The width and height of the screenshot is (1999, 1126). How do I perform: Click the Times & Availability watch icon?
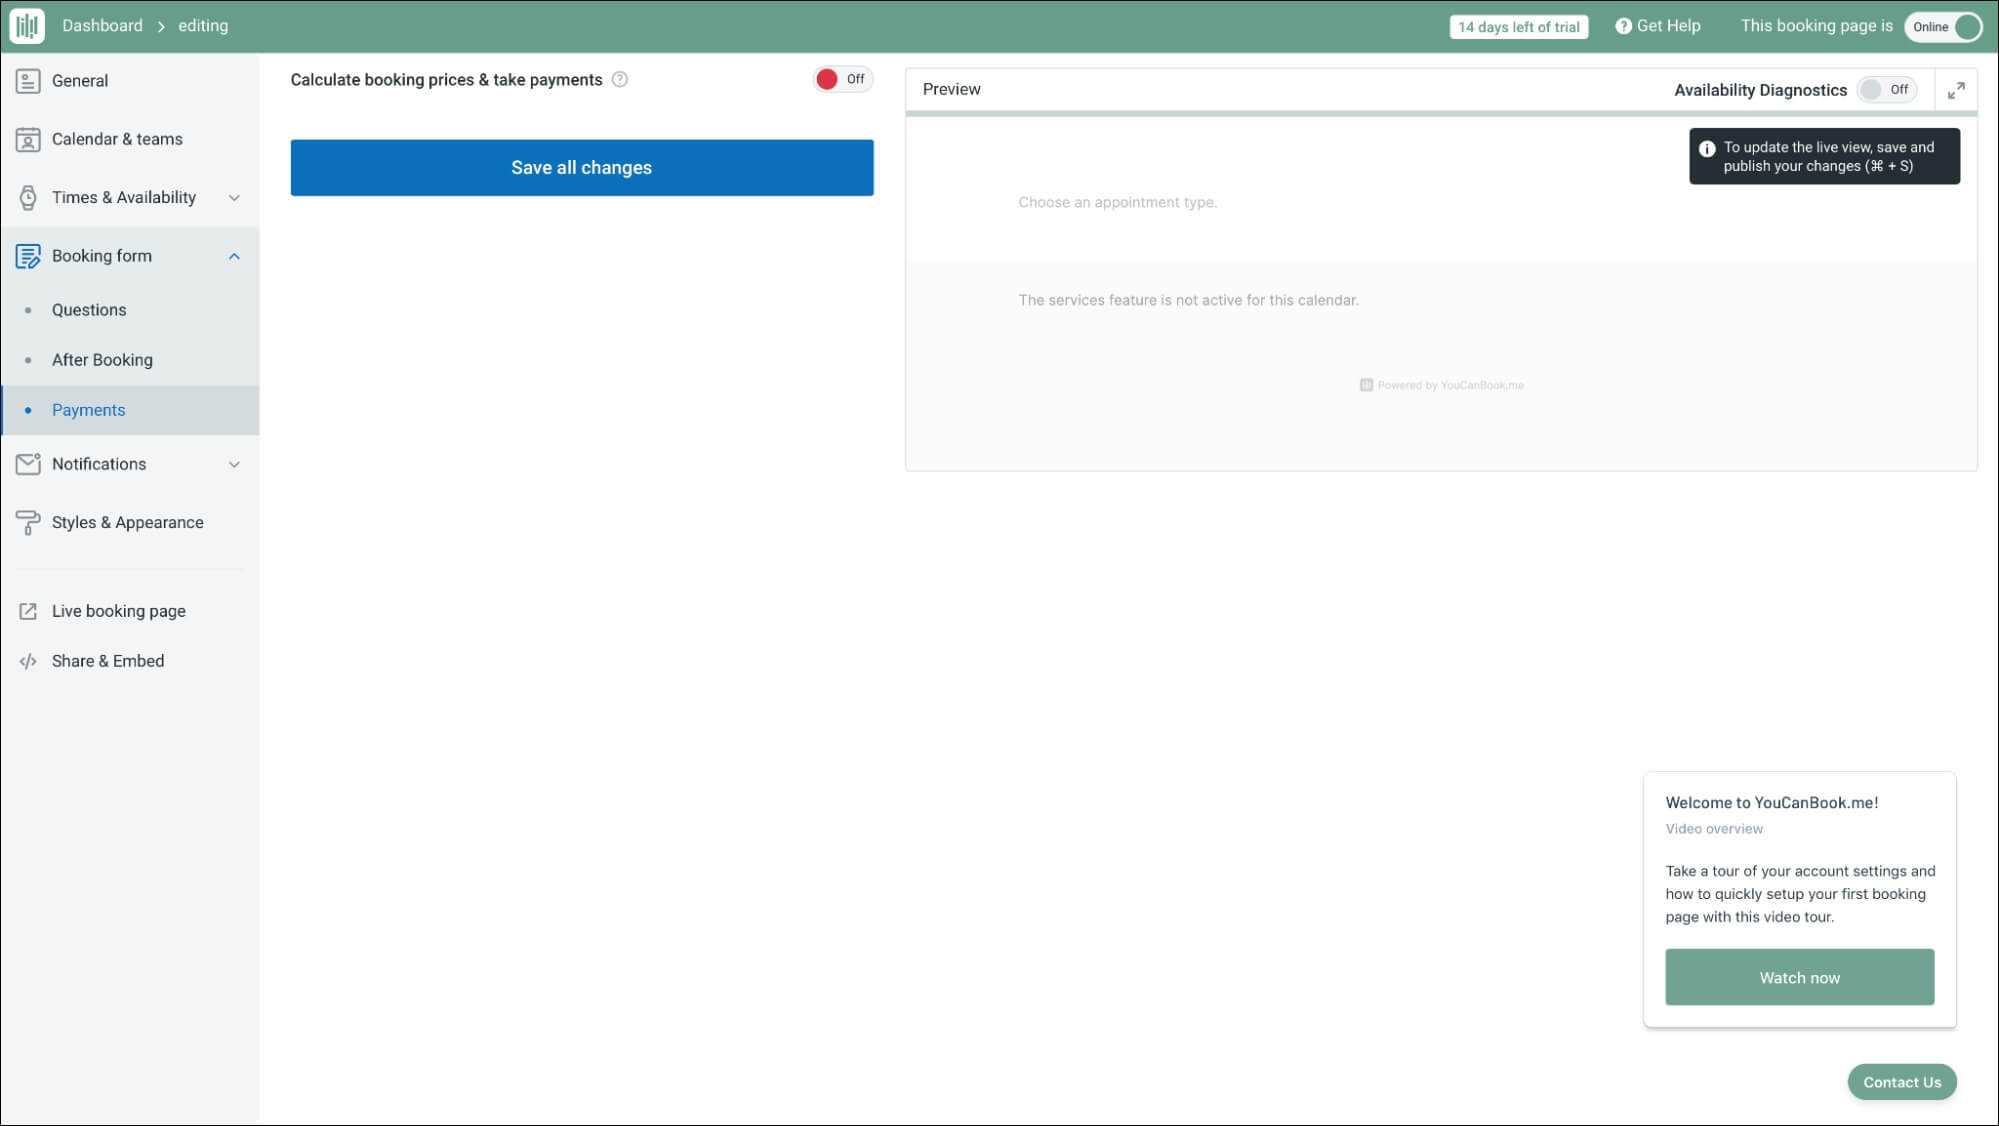[x=28, y=198]
